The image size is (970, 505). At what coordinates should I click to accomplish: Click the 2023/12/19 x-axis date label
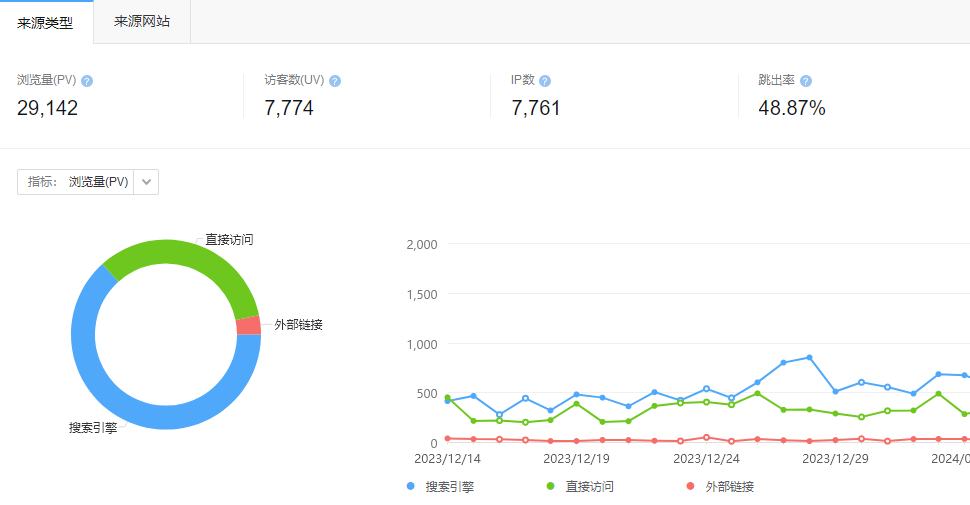pyautogui.click(x=577, y=459)
